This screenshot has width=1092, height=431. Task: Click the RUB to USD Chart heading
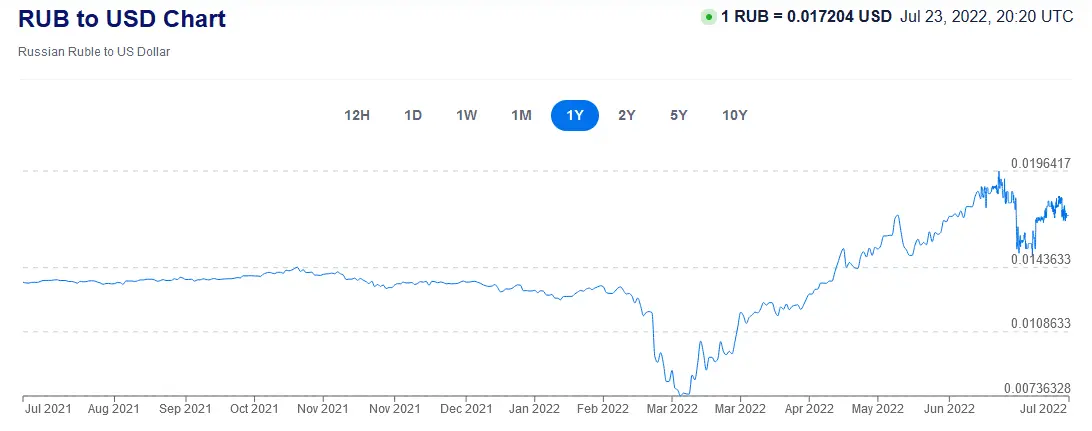[122, 19]
